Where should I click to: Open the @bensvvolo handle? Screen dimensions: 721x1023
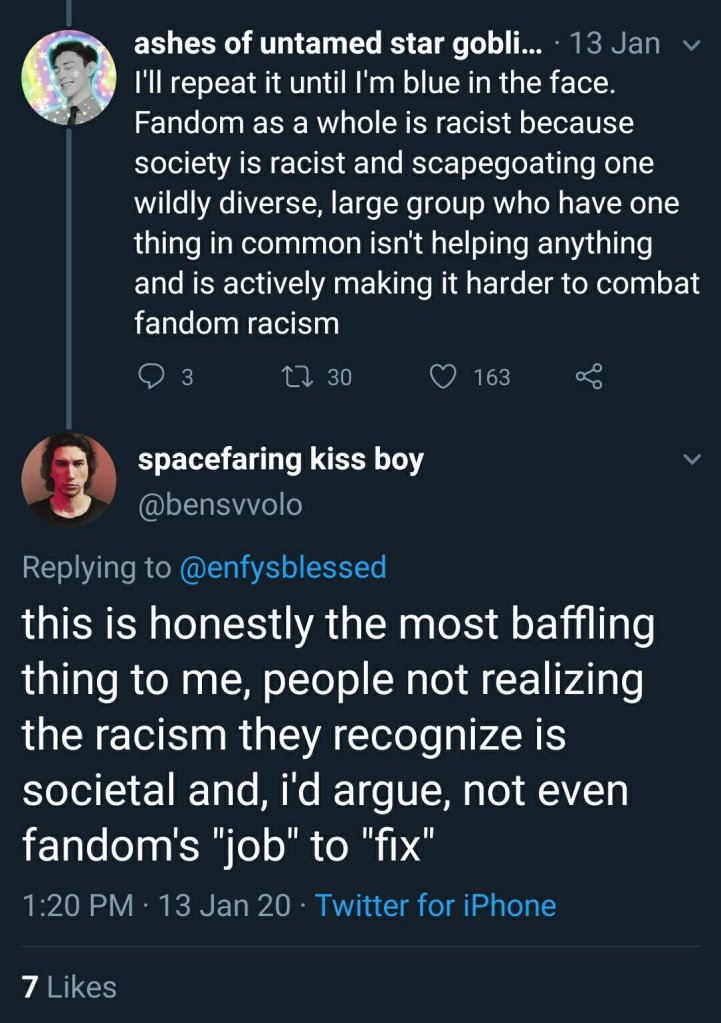(x=218, y=506)
